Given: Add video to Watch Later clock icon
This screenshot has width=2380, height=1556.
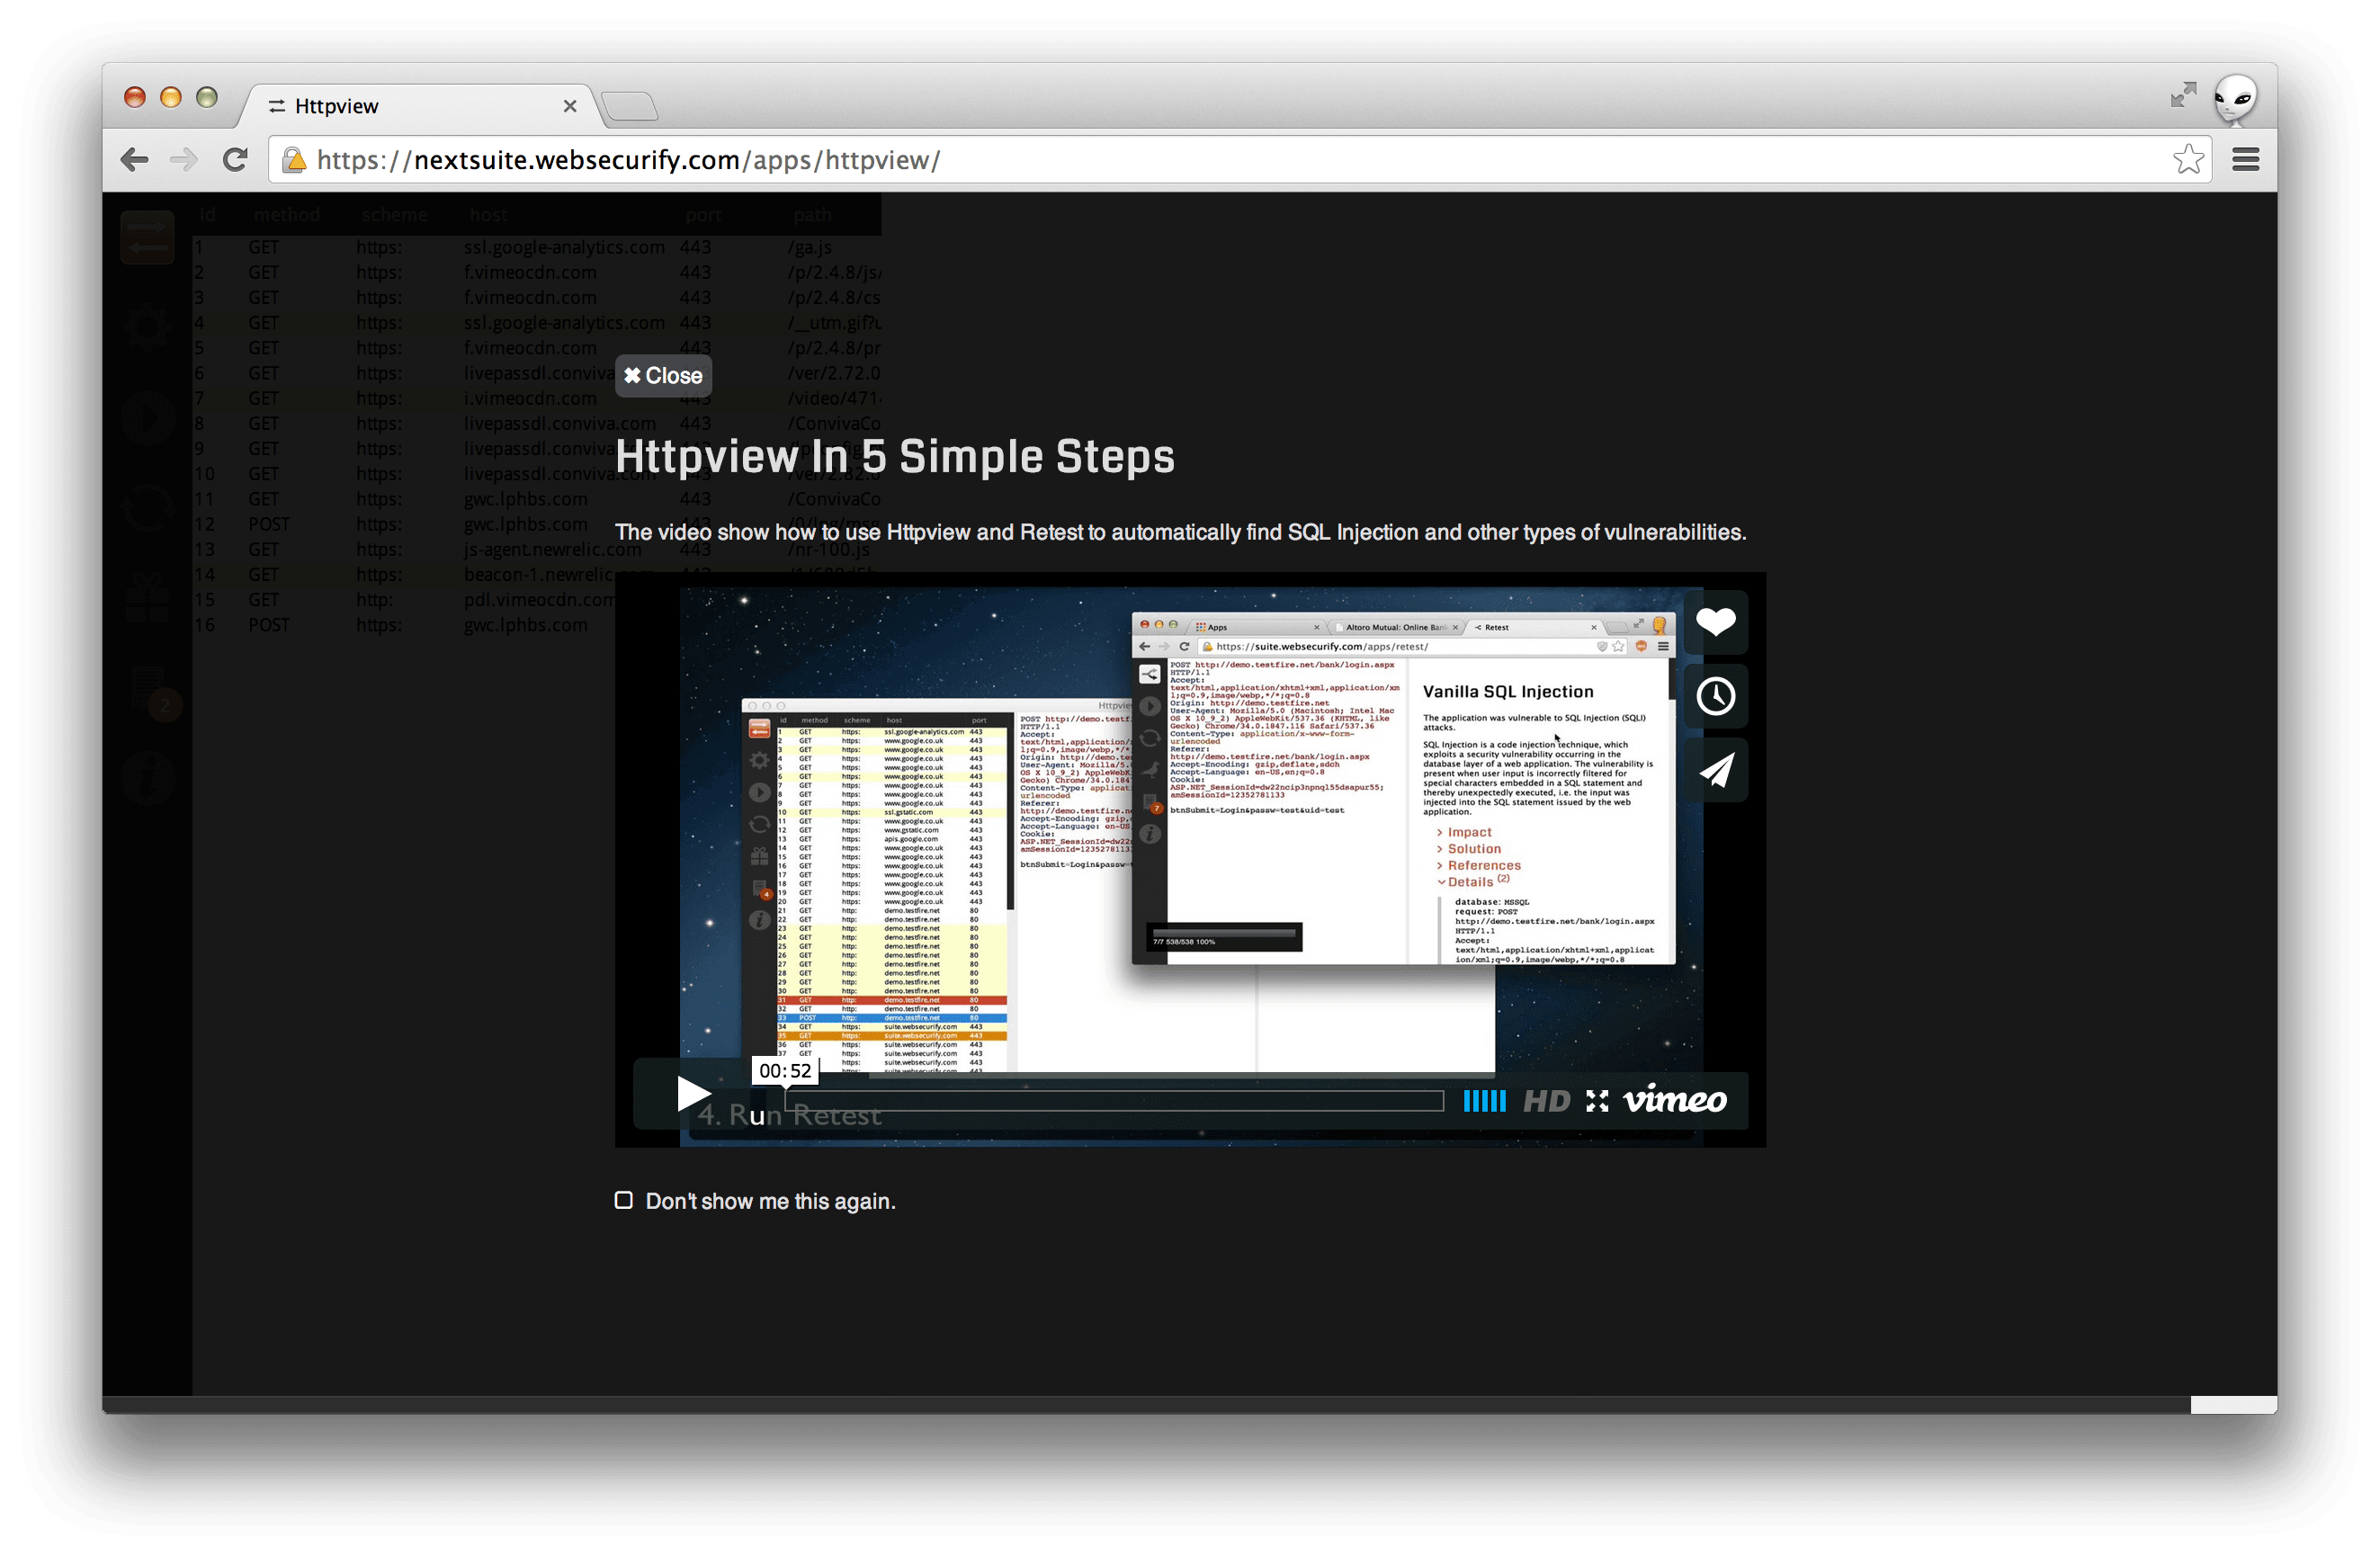Looking at the screenshot, I should pyautogui.click(x=1716, y=696).
